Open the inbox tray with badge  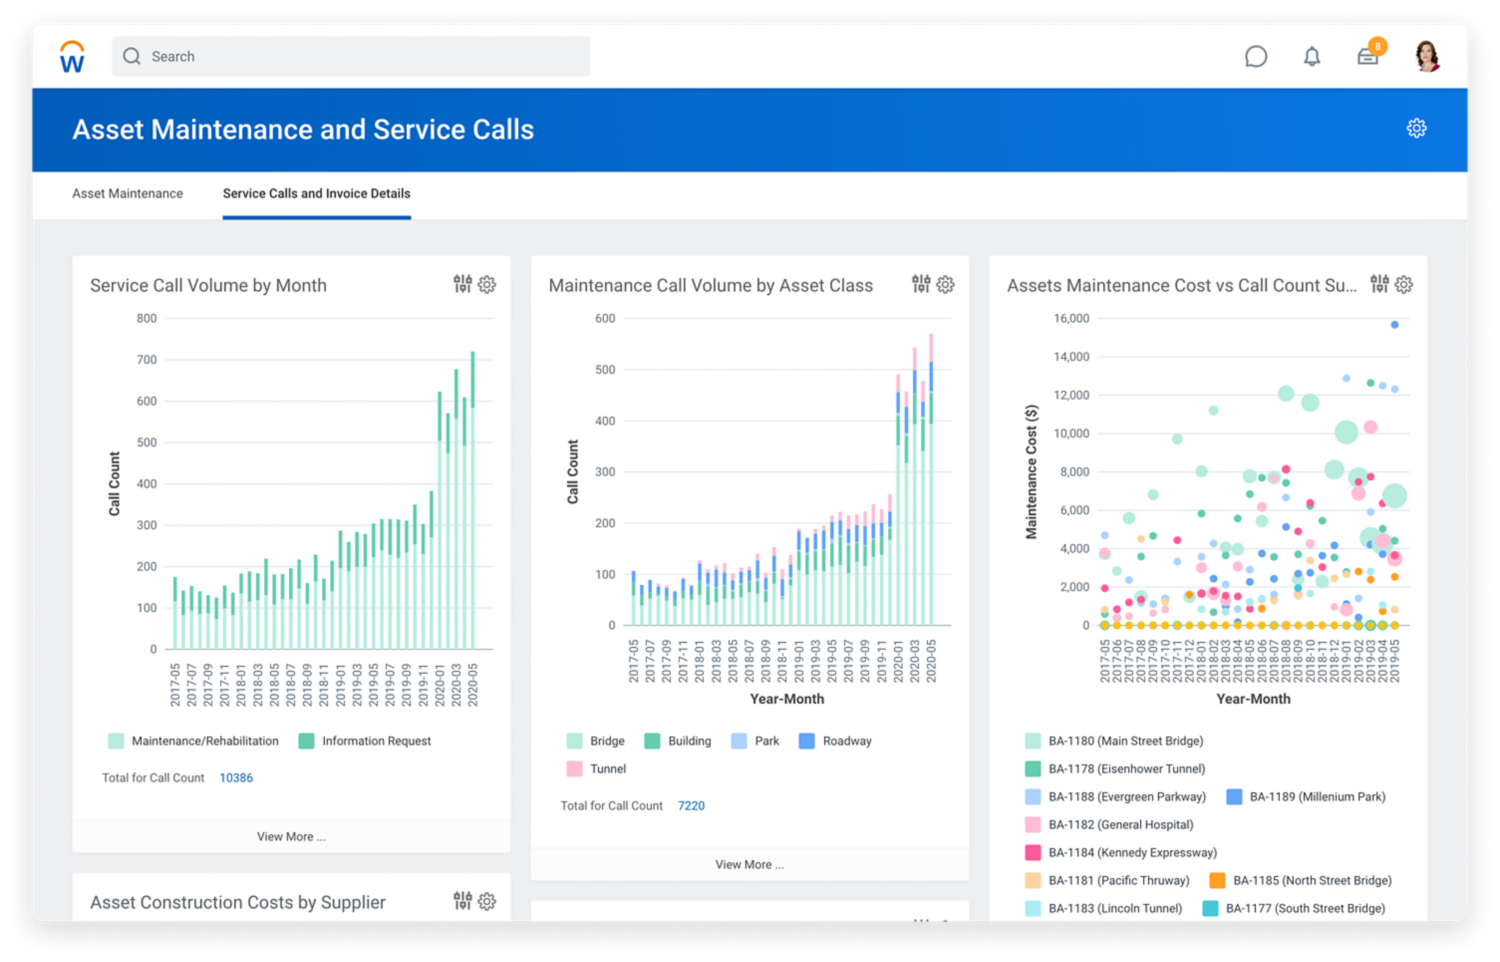[x=1369, y=54]
